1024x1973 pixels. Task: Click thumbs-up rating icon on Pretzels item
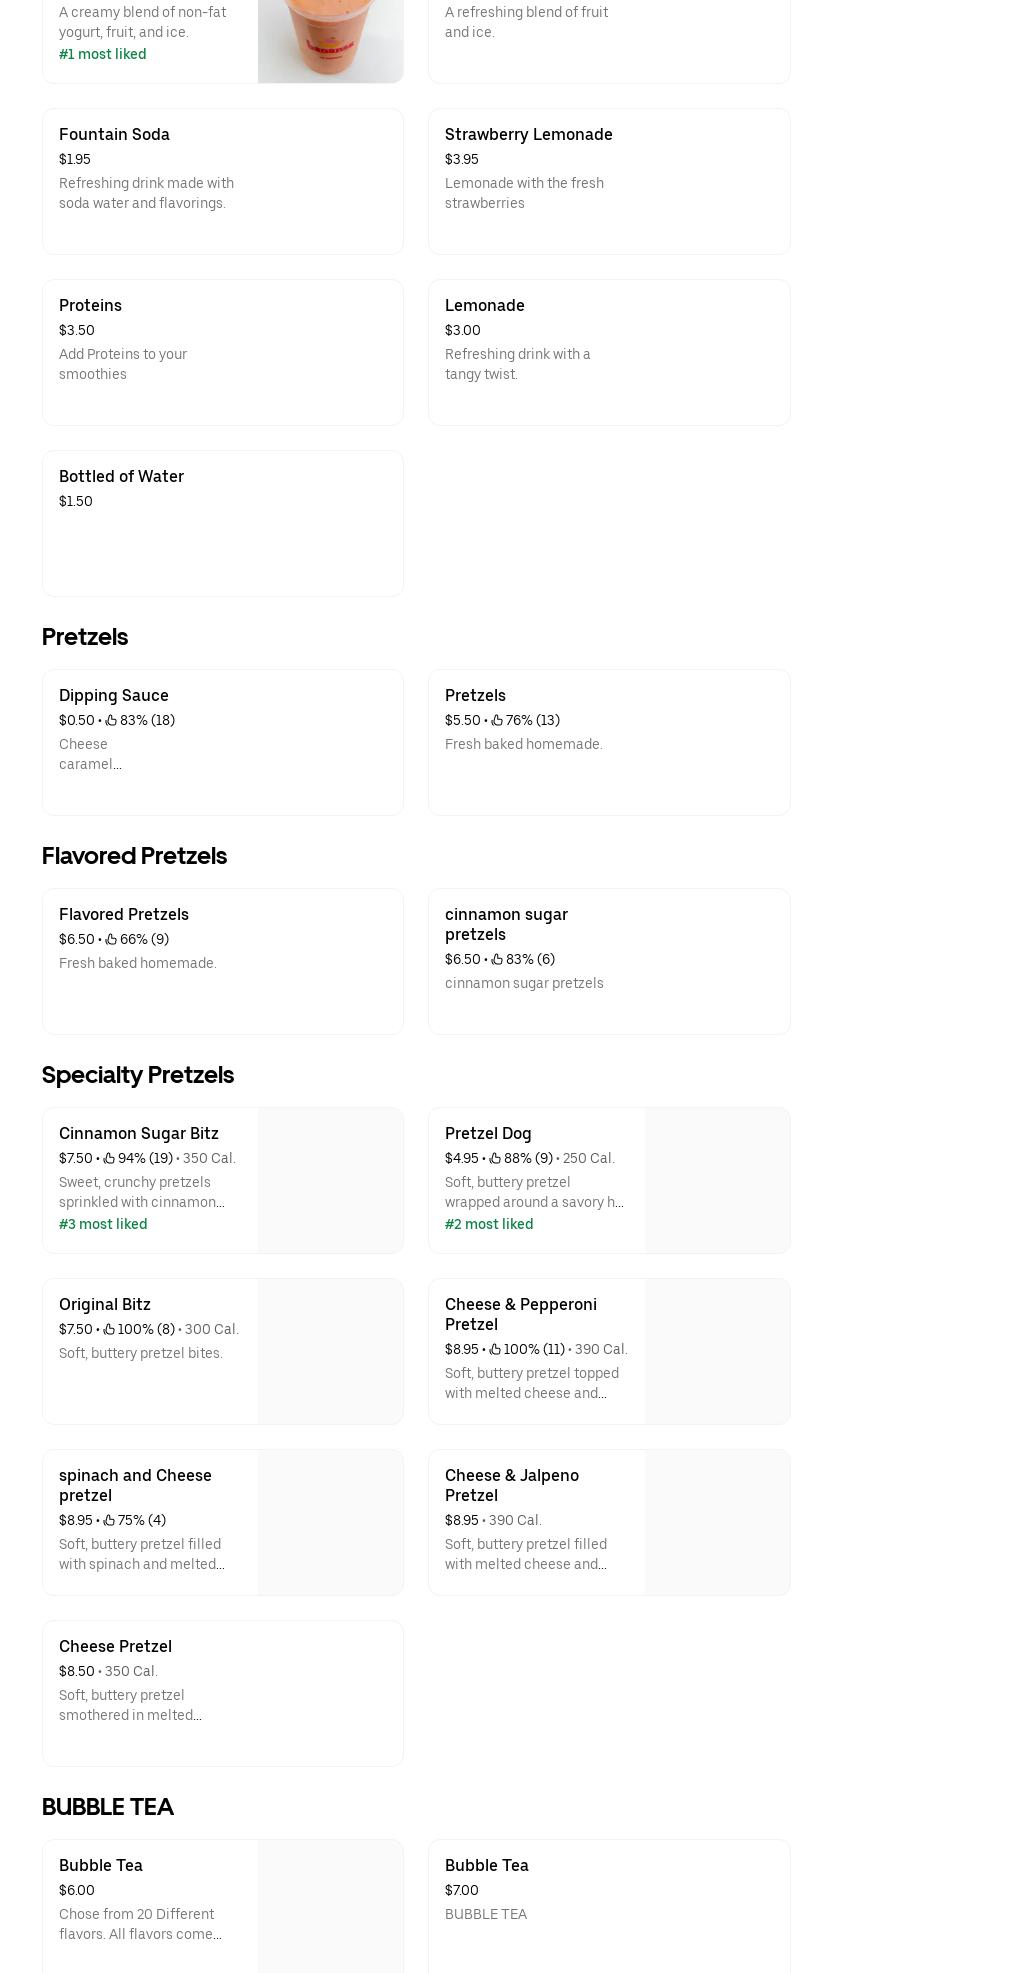[x=497, y=720]
